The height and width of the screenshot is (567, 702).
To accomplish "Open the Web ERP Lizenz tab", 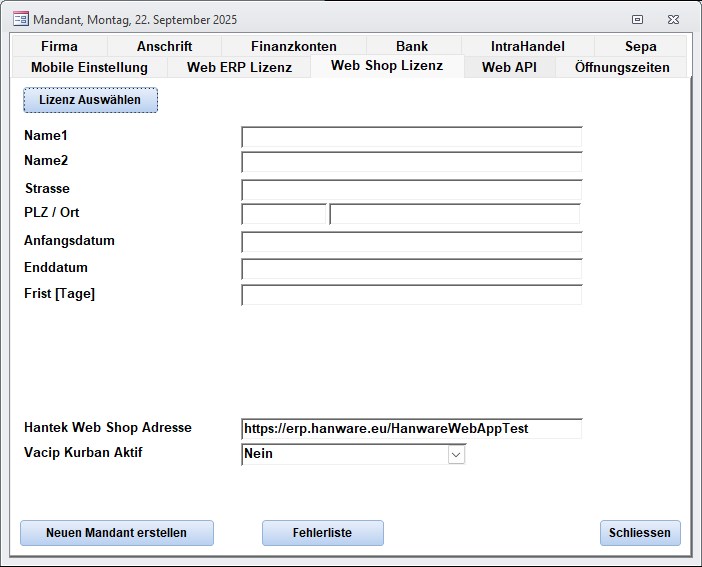I will pos(239,67).
